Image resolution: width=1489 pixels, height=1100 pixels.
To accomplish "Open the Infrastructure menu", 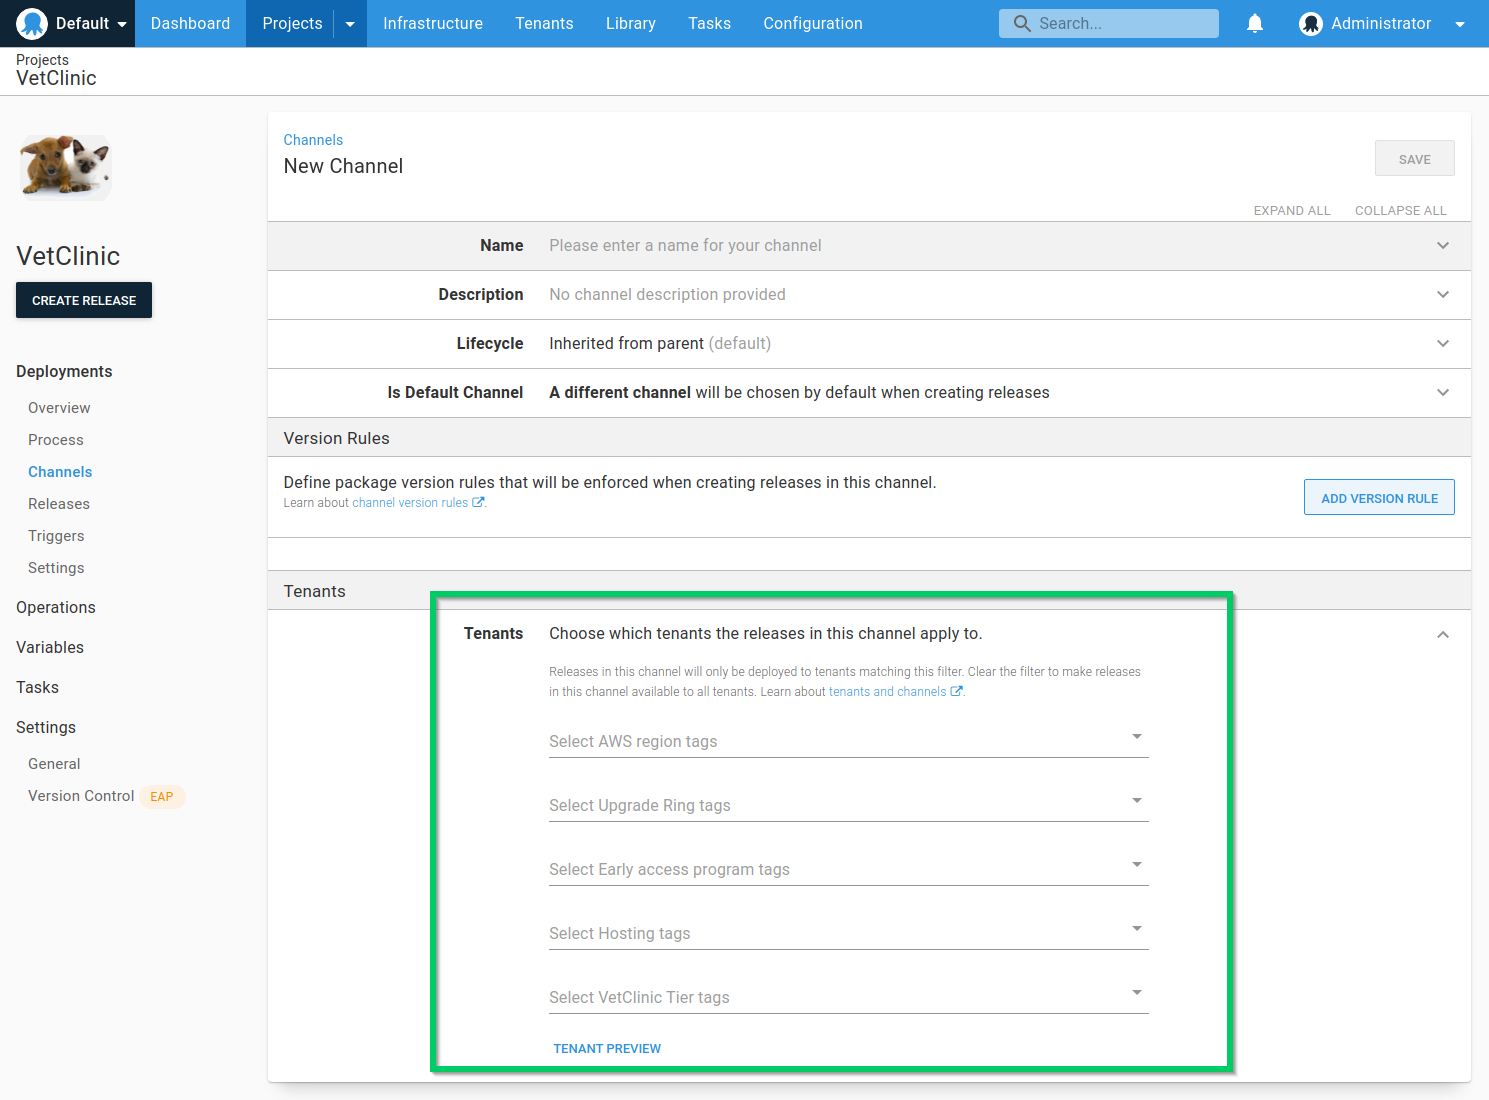I will [x=432, y=24].
